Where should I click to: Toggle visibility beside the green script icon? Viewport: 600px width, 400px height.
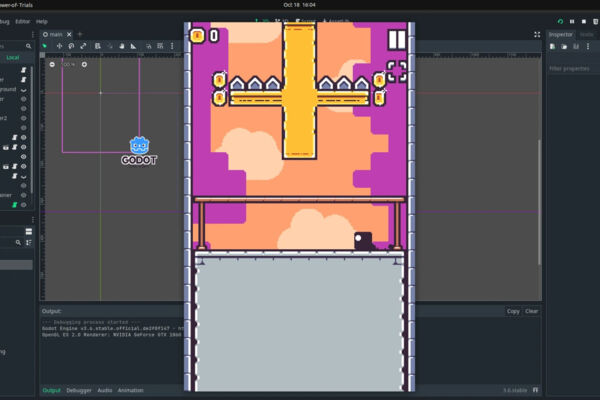coord(23,205)
